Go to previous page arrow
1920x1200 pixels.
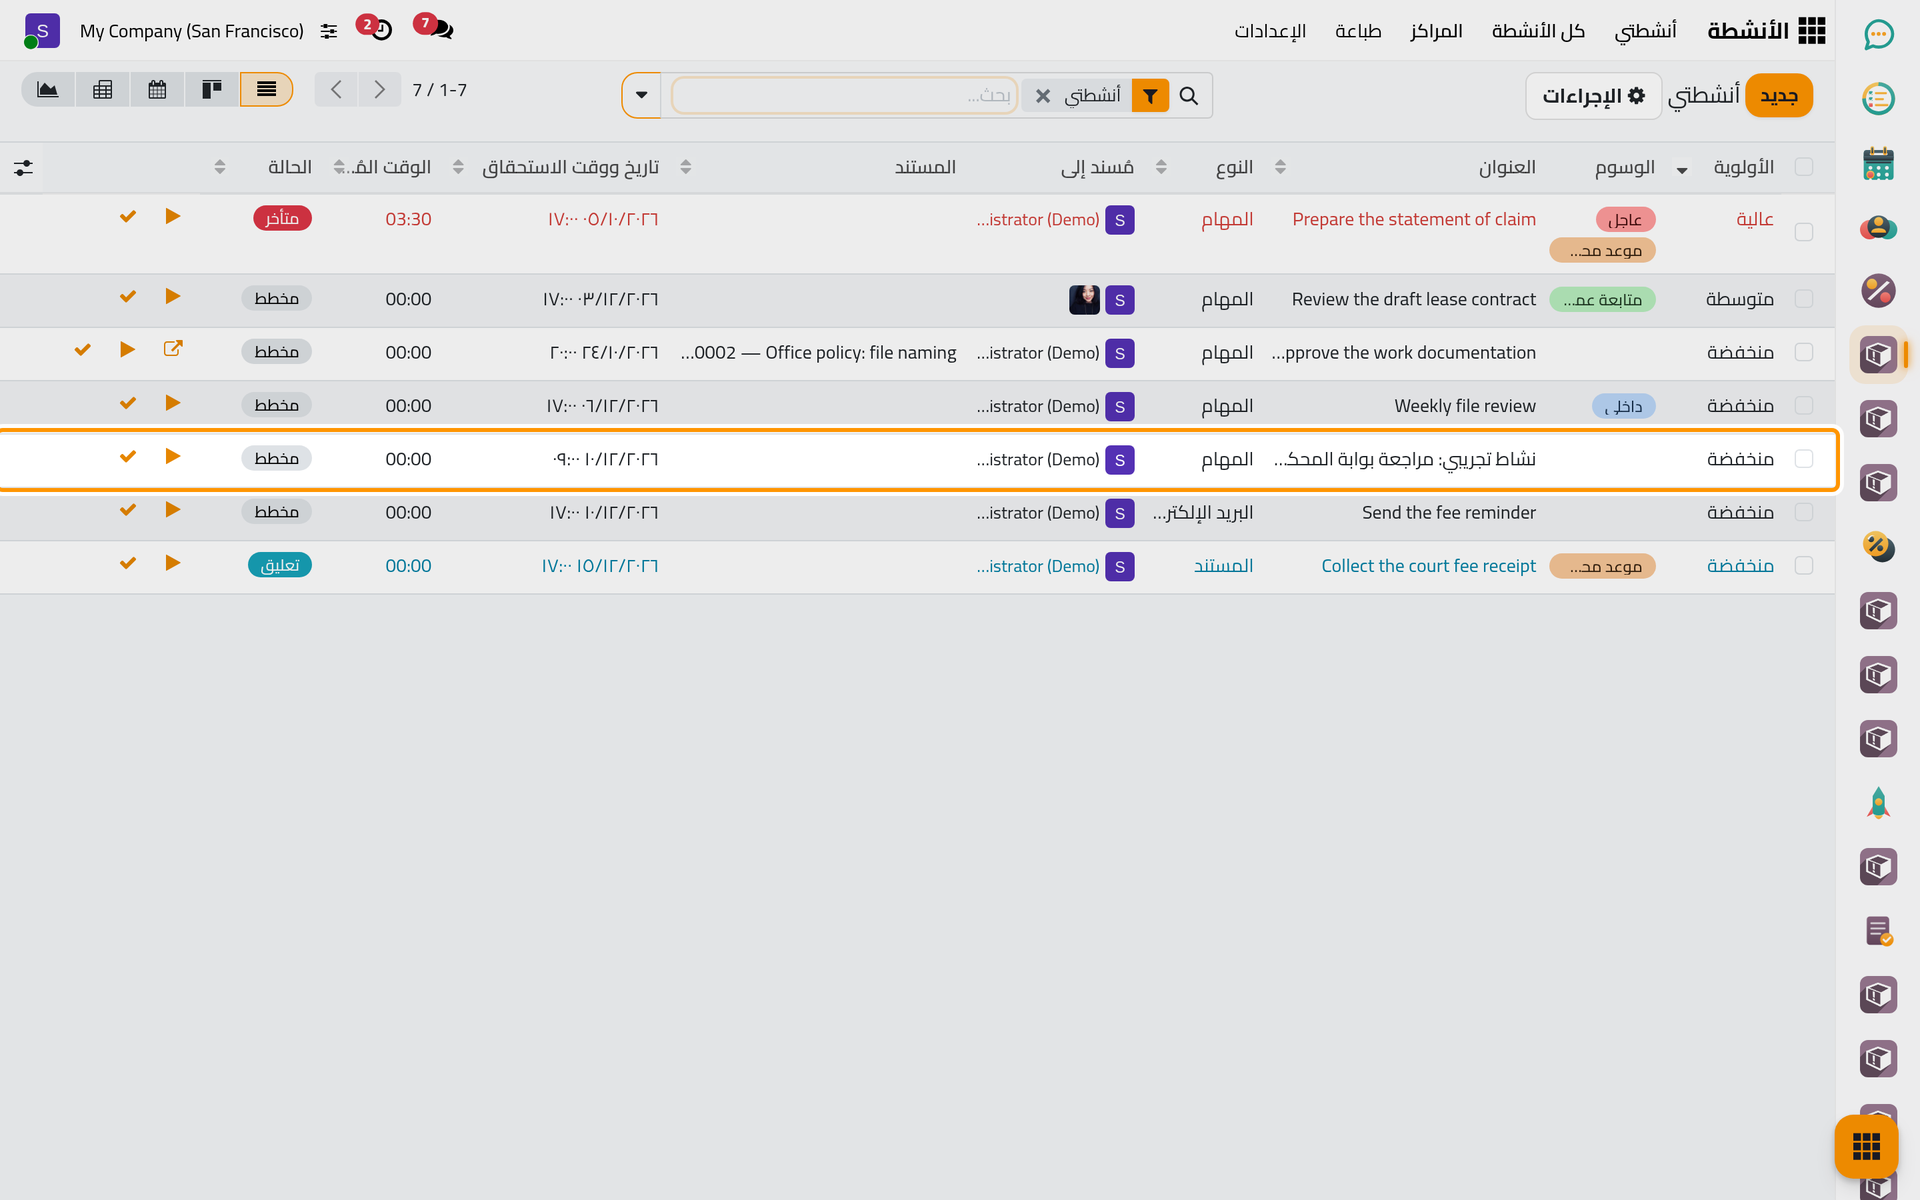pos(336,90)
